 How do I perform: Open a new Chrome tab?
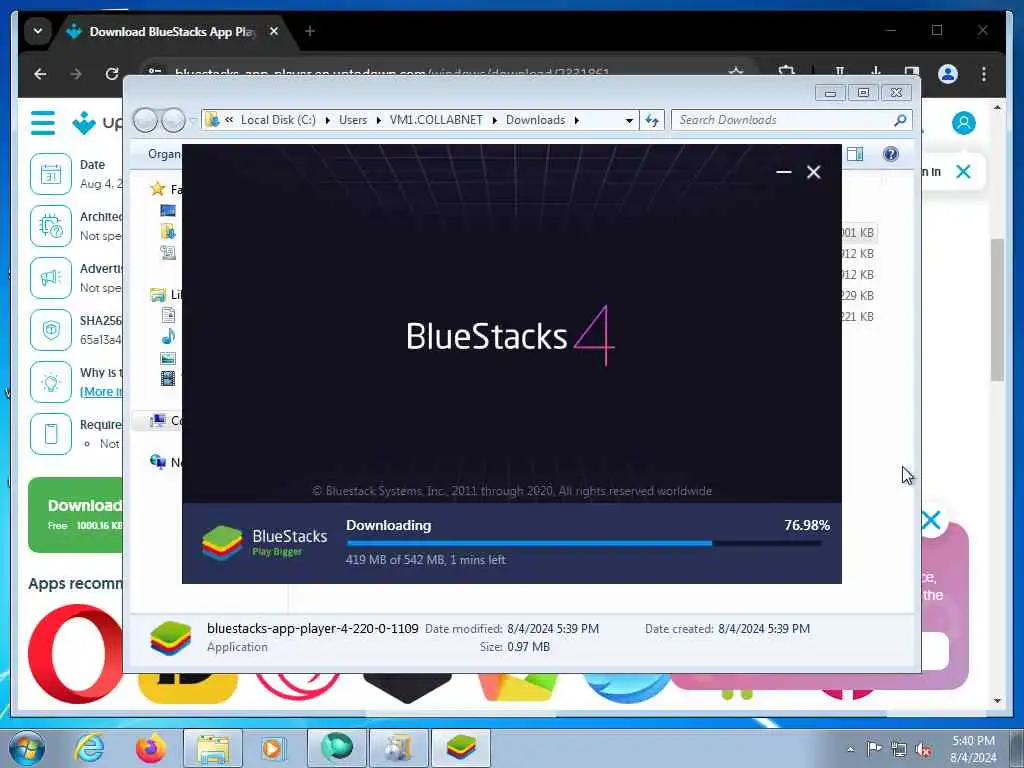(x=310, y=31)
